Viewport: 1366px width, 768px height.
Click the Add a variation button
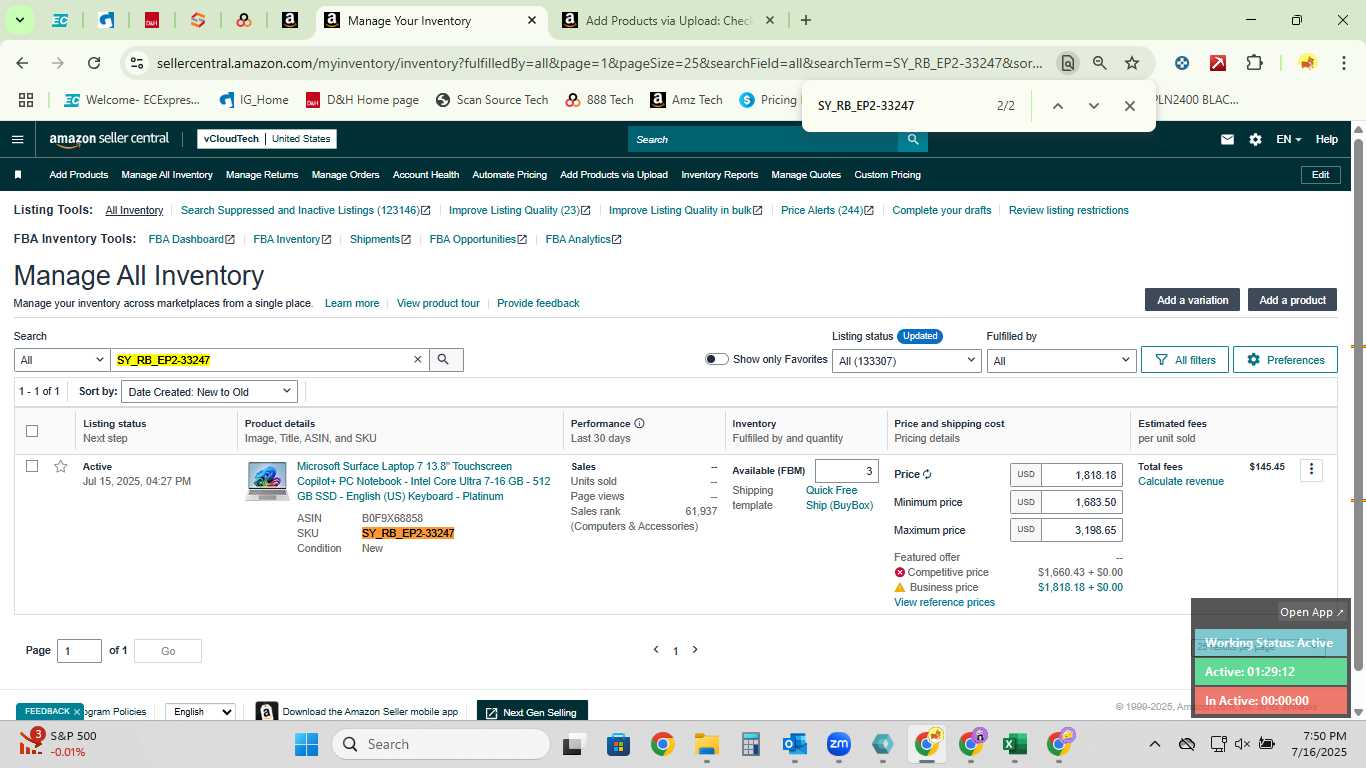1192,300
